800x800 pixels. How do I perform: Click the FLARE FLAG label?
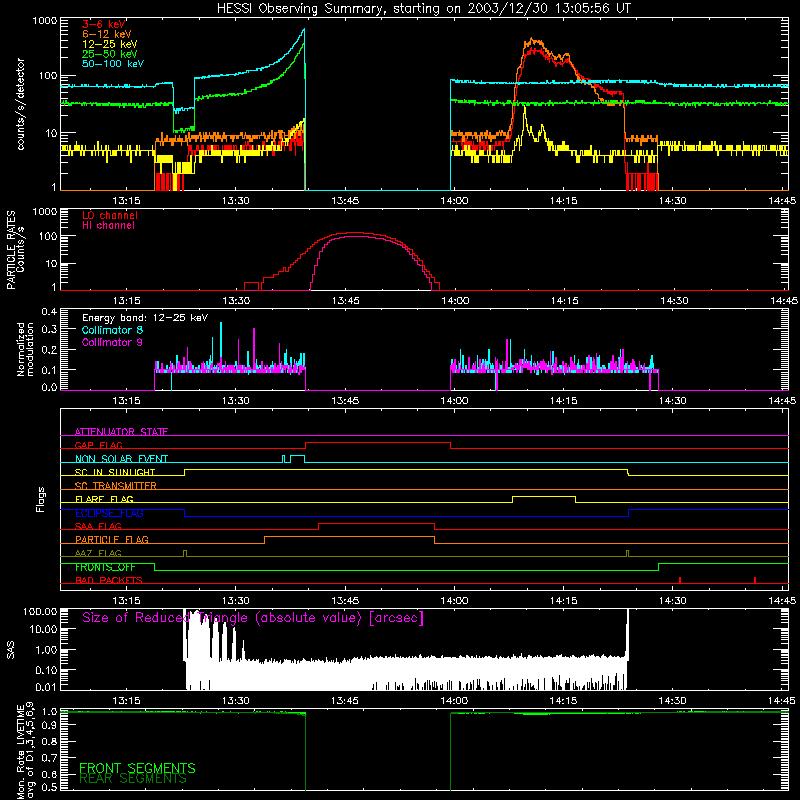(104, 499)
